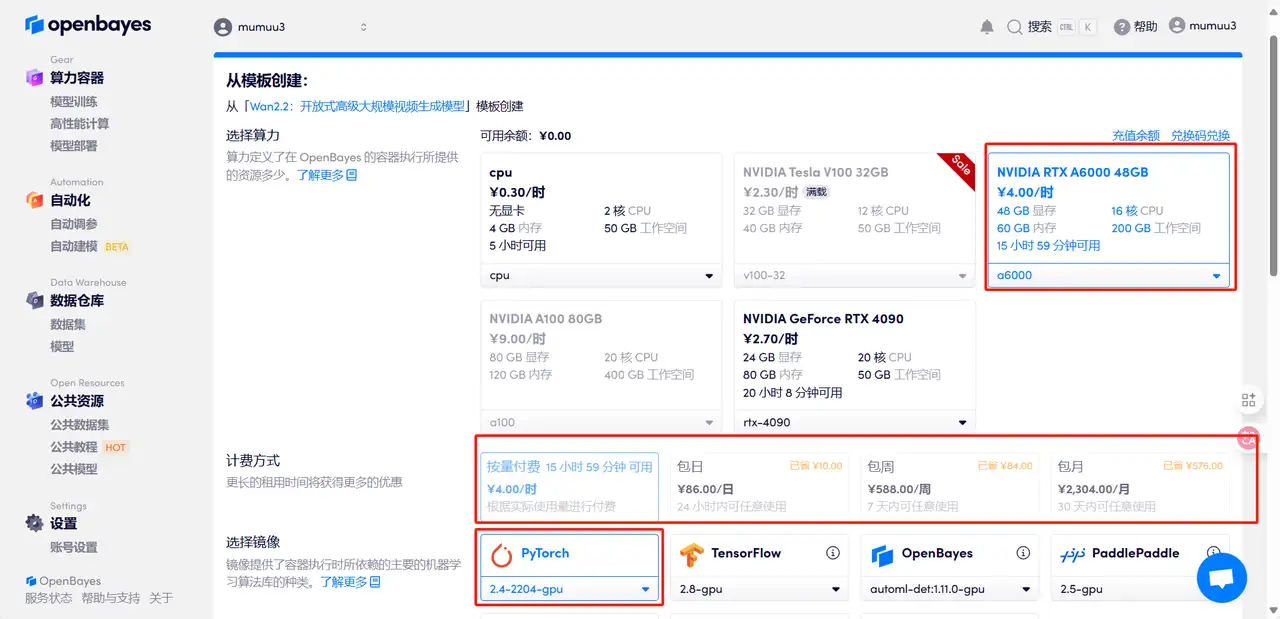Open the chat support bubble
This screenshot has height=619, width=1280.
(x=1222, y=578)
